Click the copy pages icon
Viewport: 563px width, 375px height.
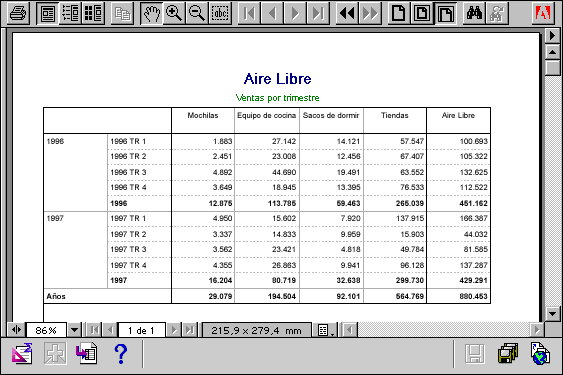pyautogui.click(x=122, y=14)
